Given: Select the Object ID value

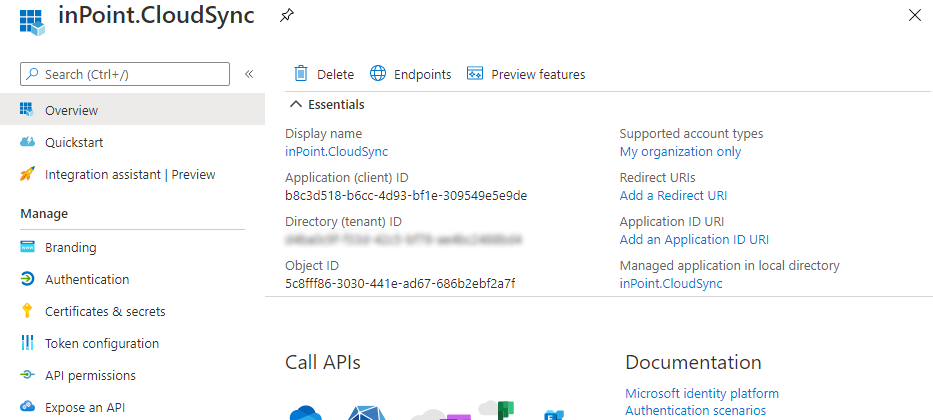Looking at the screenshot, I should click(400, 283).
